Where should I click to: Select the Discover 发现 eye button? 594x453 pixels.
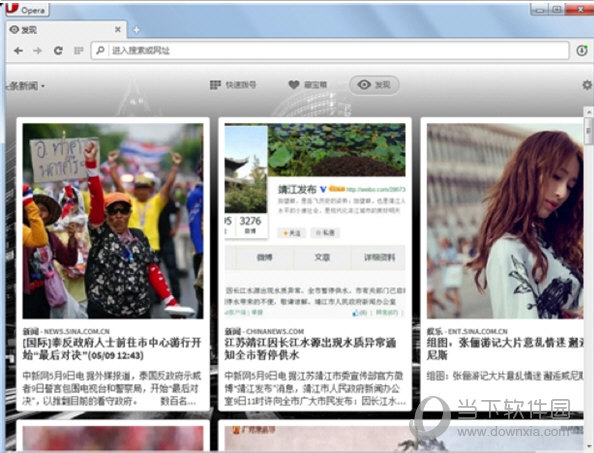[x=374, y=85]
